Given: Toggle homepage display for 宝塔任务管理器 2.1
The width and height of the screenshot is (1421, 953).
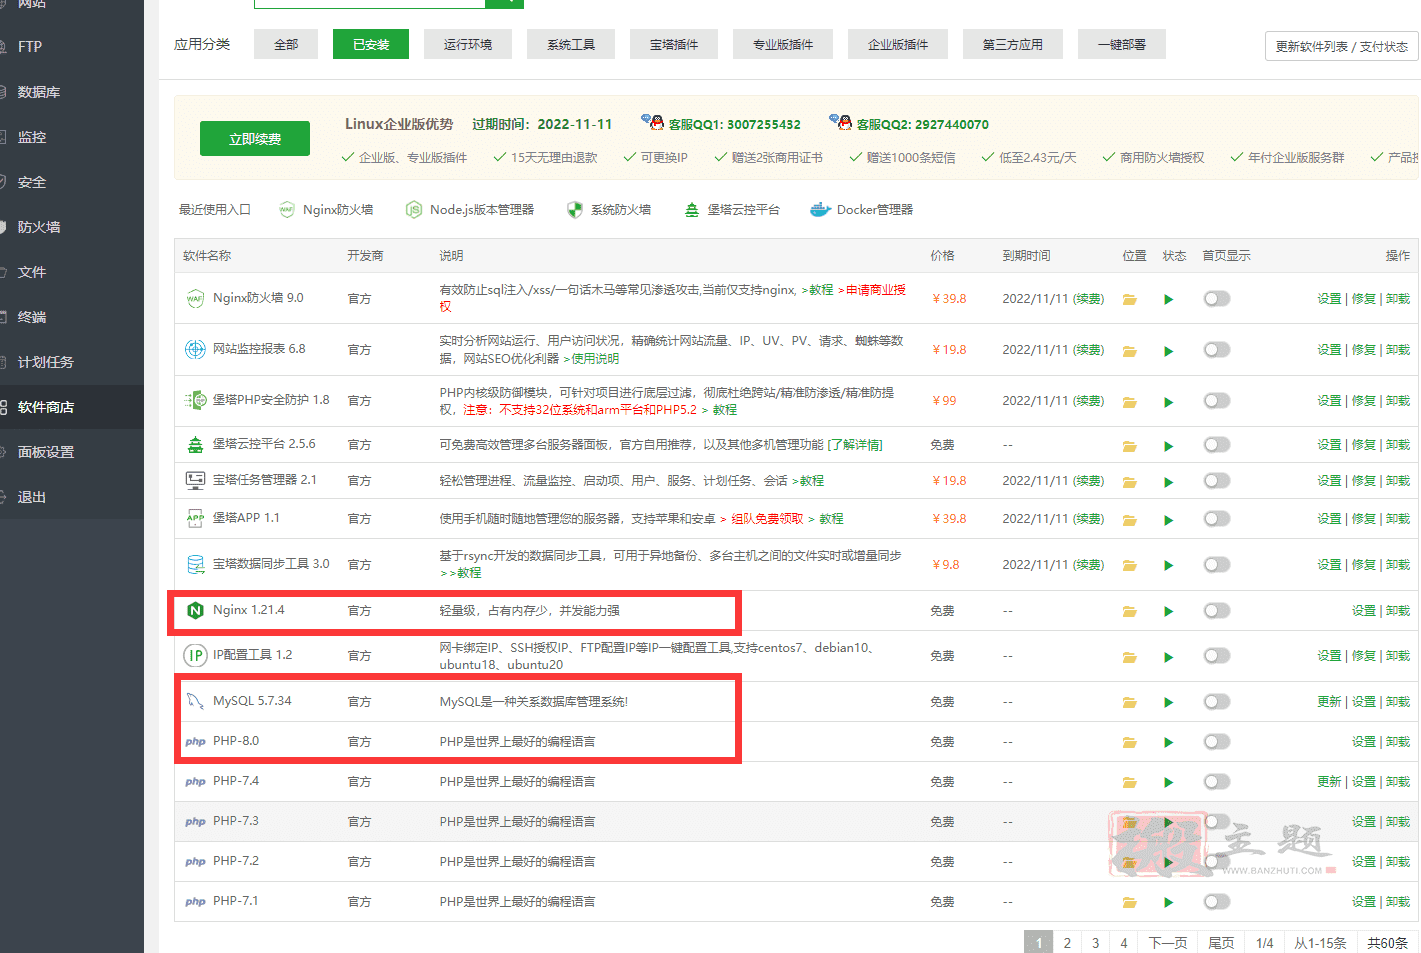Looking at the screenshot, I should [1217, 481].
